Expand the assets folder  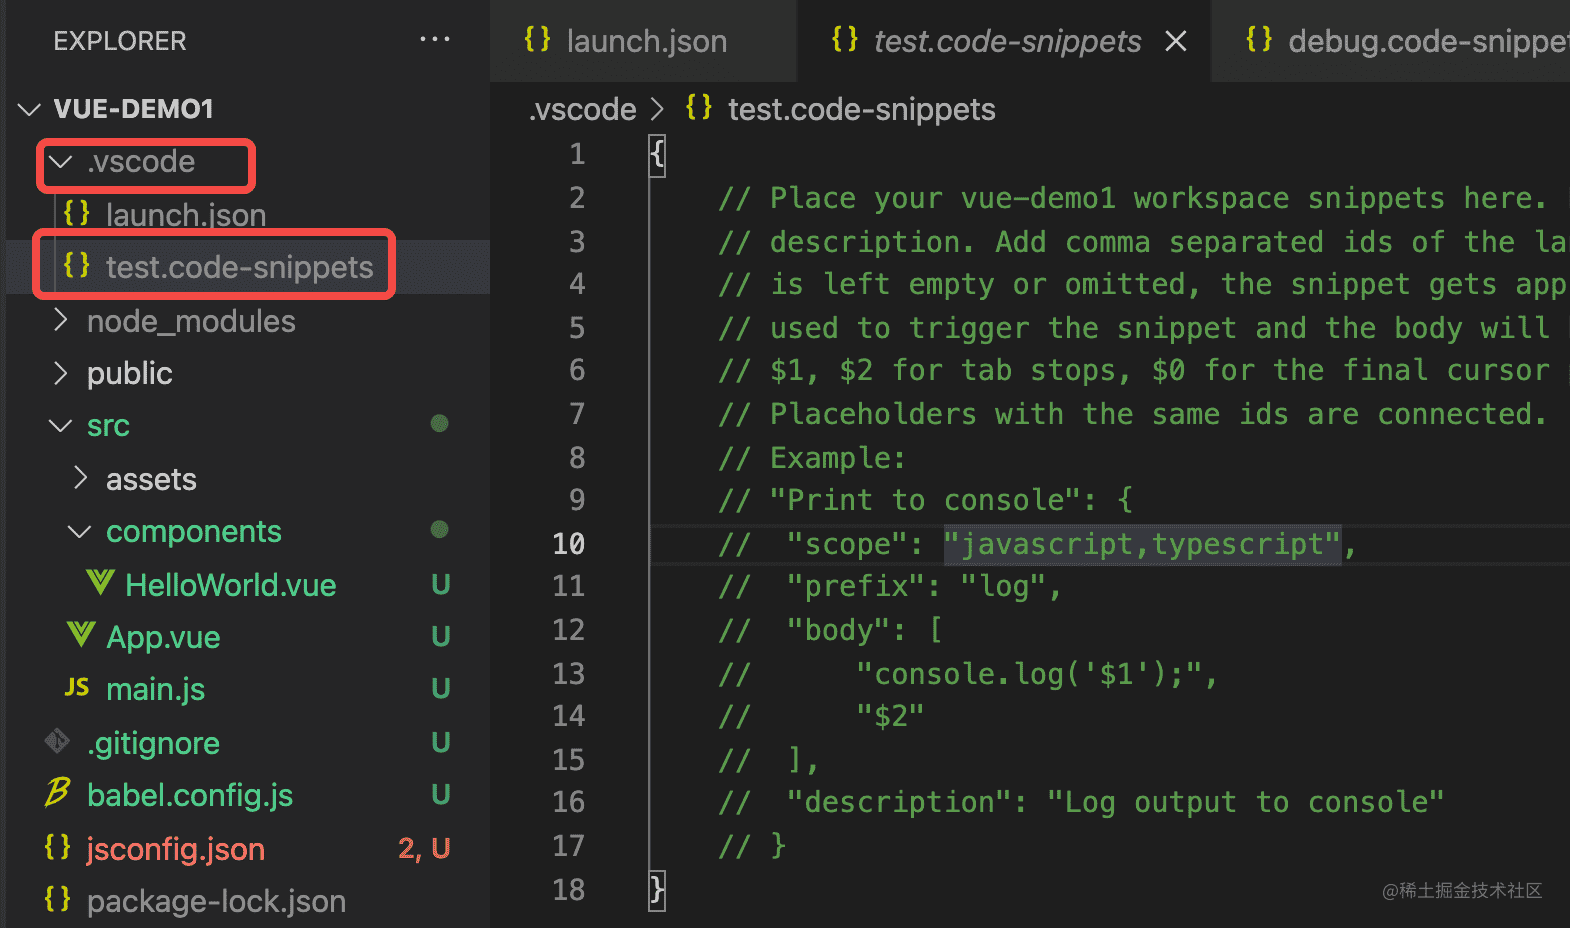(81, 478)
